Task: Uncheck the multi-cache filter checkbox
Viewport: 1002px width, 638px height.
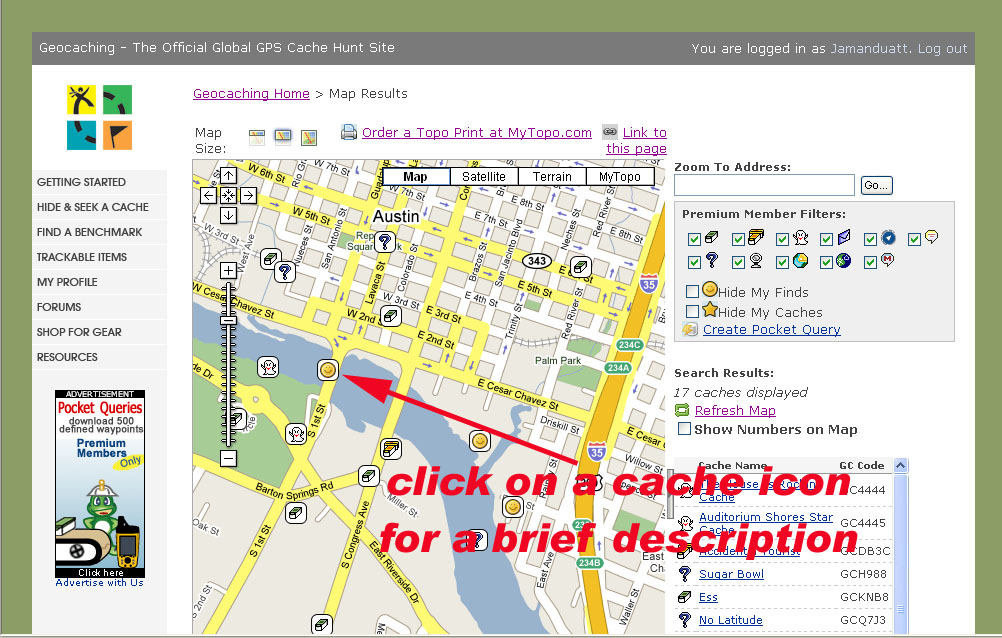Action: coord(738,239)
